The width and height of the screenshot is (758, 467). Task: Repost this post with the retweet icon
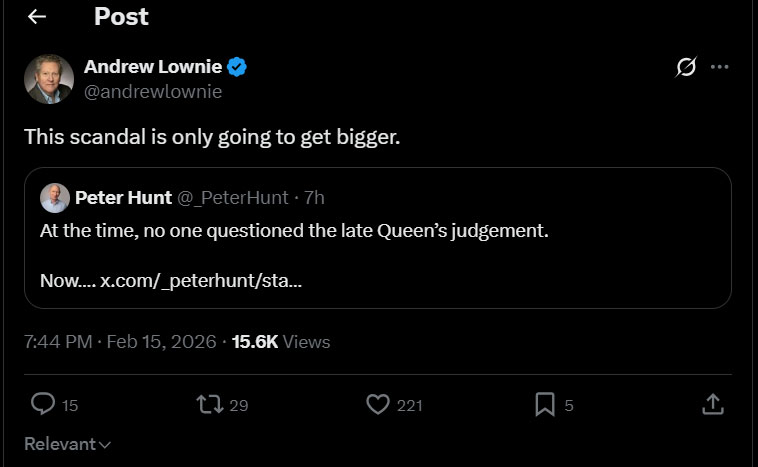[x=210, y=404]
